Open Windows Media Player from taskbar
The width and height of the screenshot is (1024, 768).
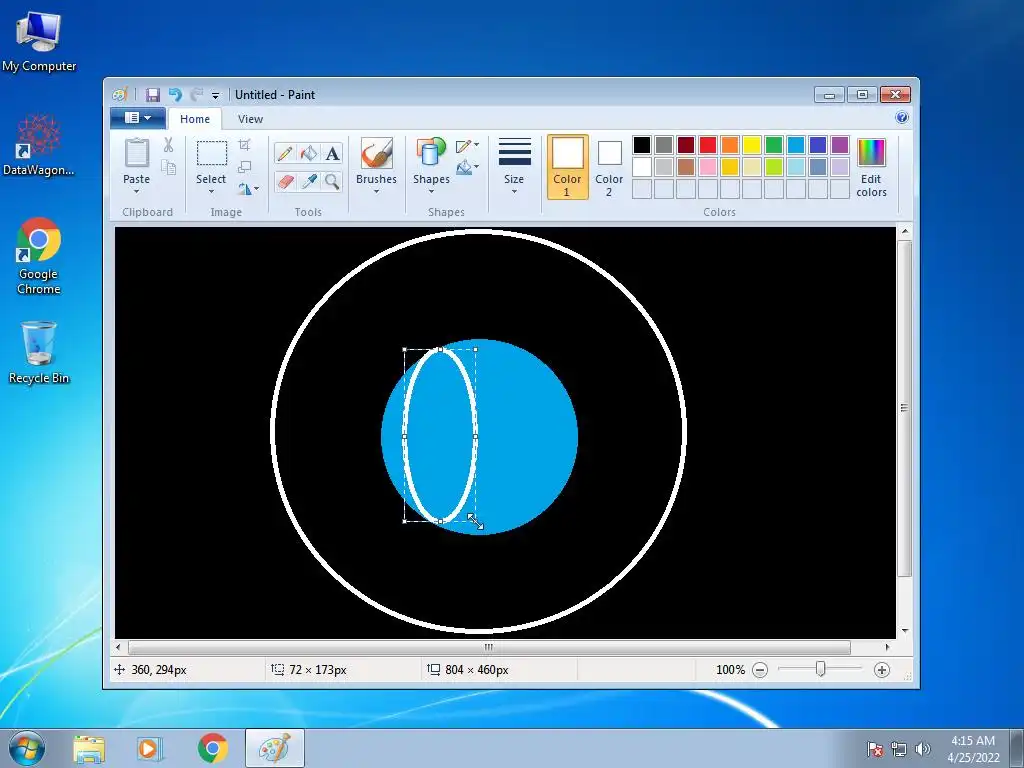pyautogui.click(x=150, y=748)
